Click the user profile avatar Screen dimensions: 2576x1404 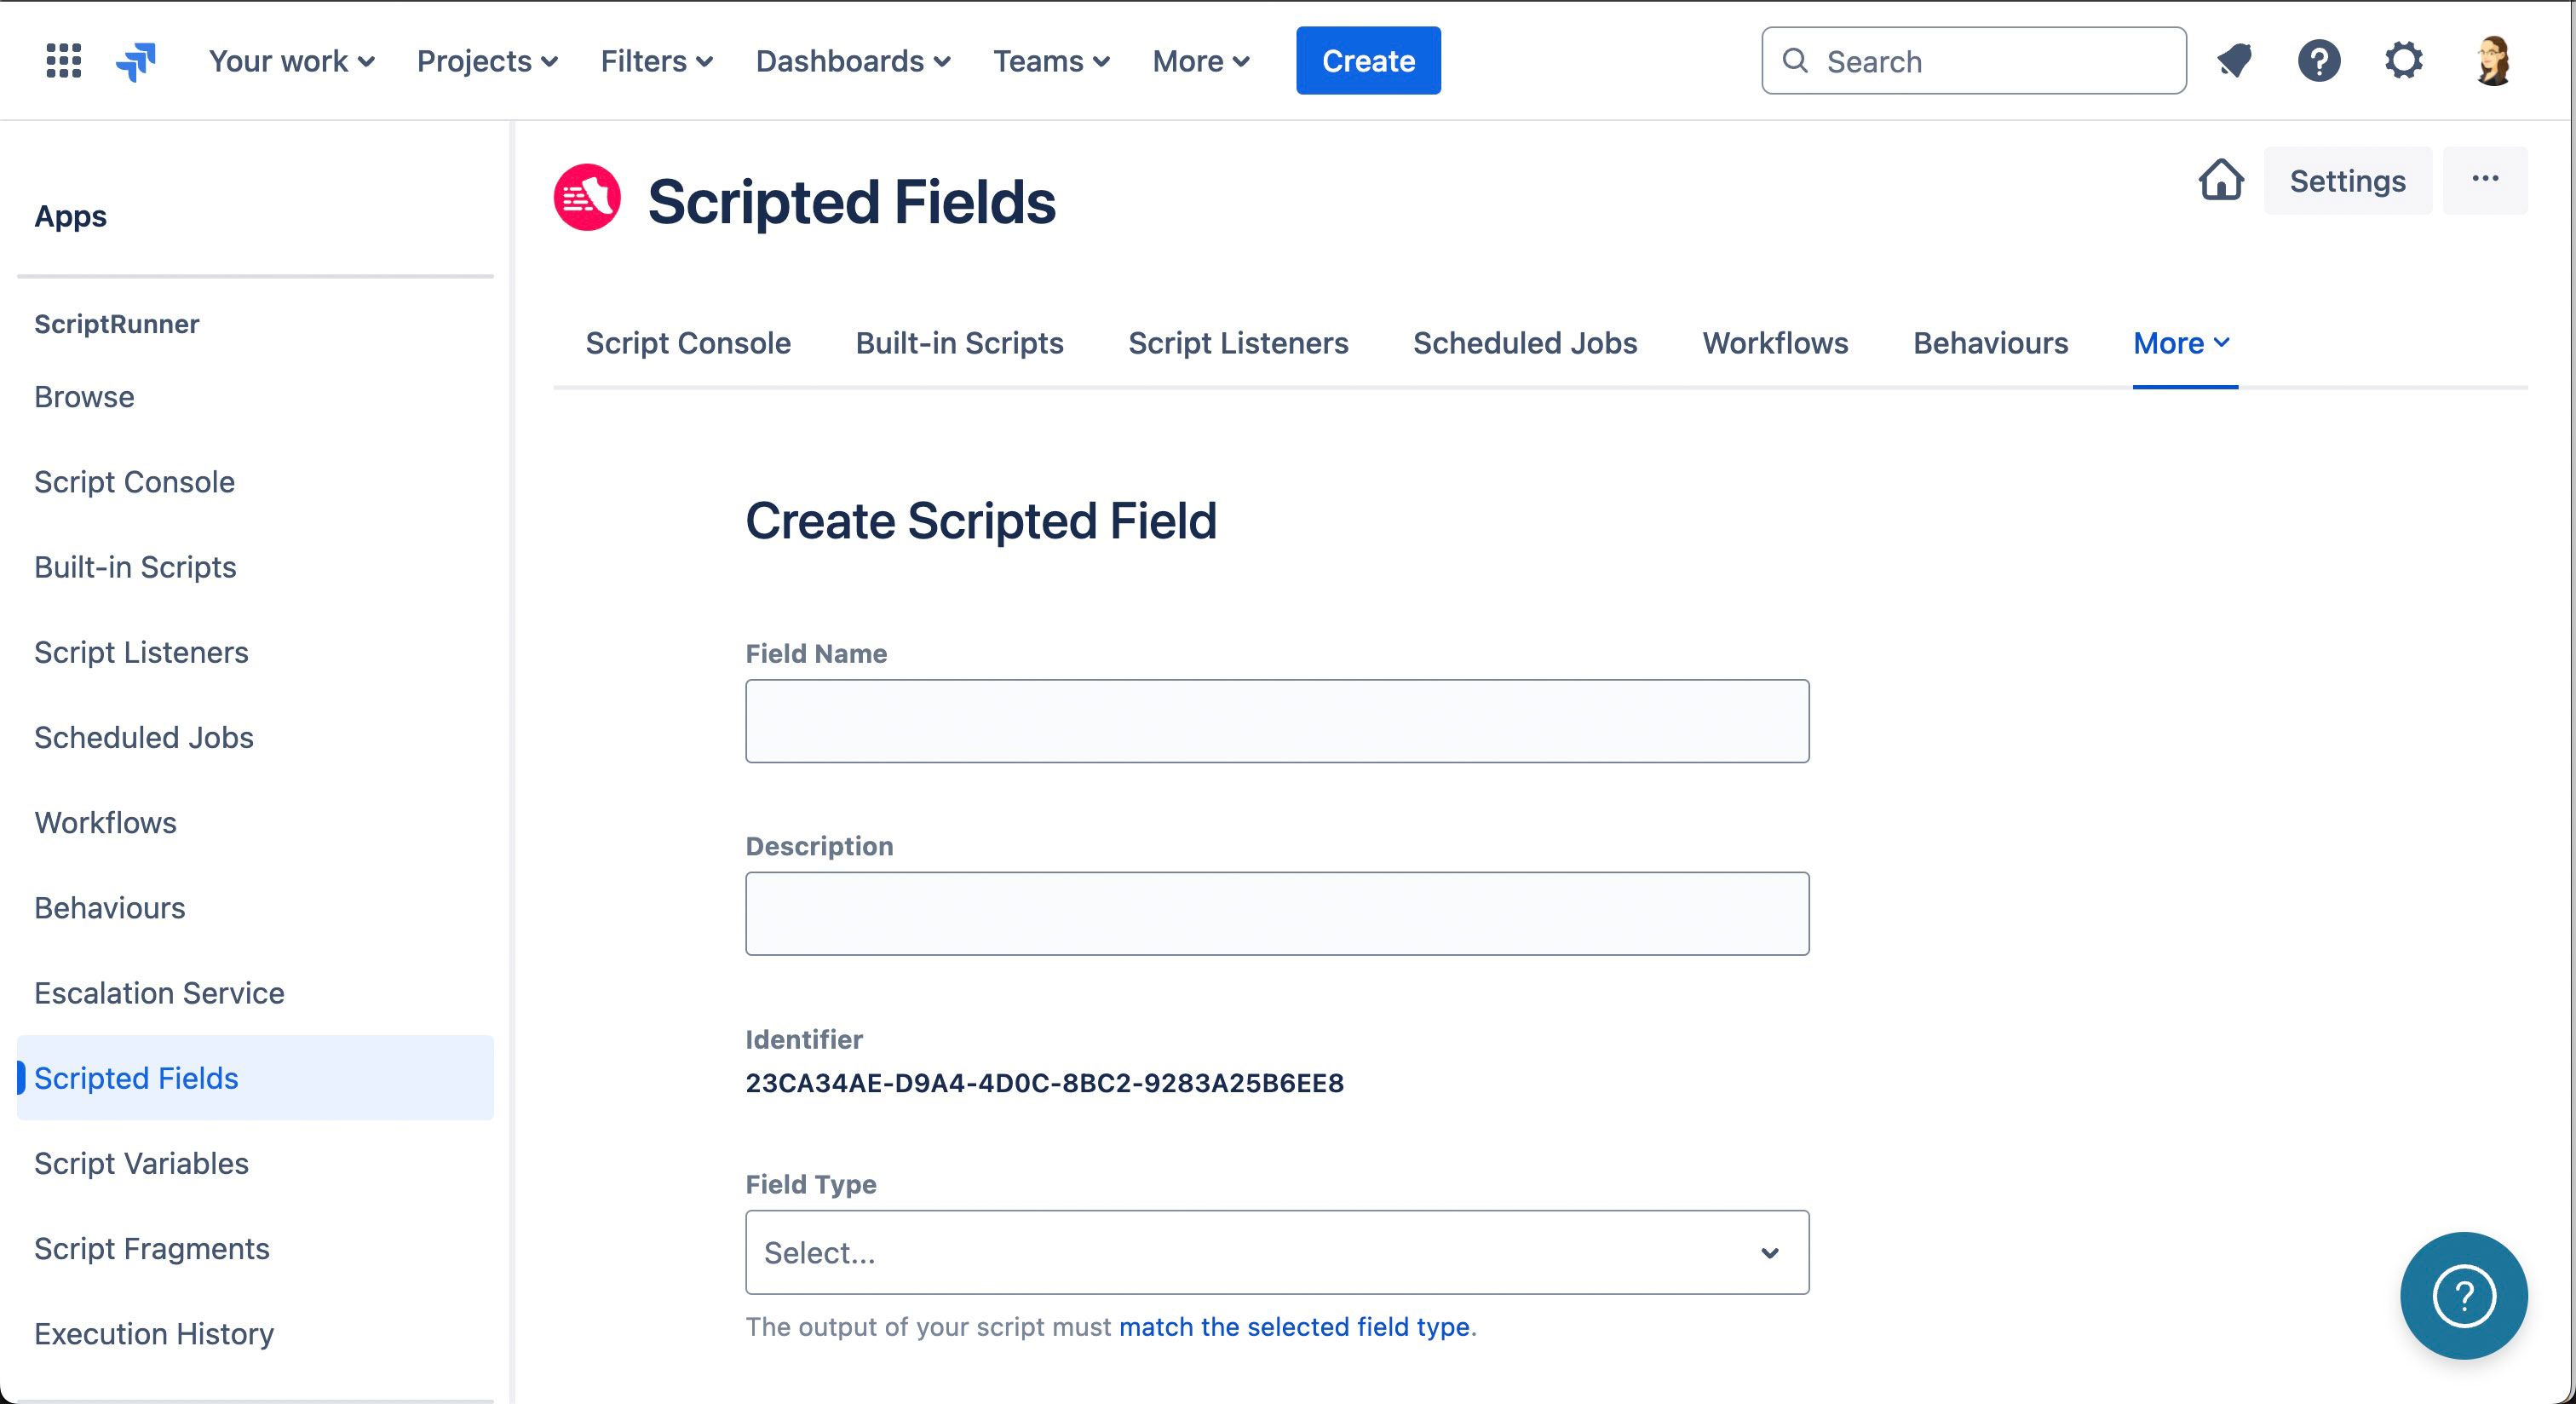pos(2492,61)
